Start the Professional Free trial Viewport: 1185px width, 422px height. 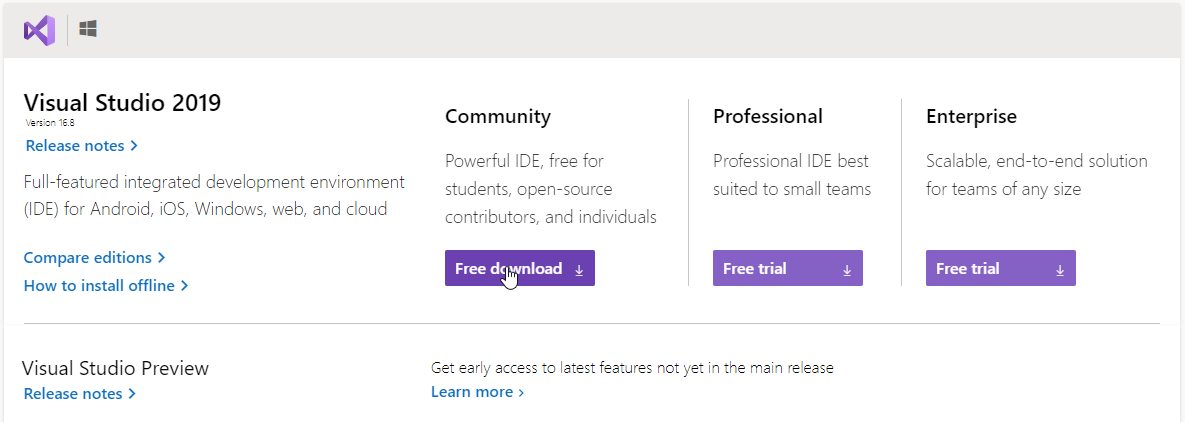pos(755,268)
